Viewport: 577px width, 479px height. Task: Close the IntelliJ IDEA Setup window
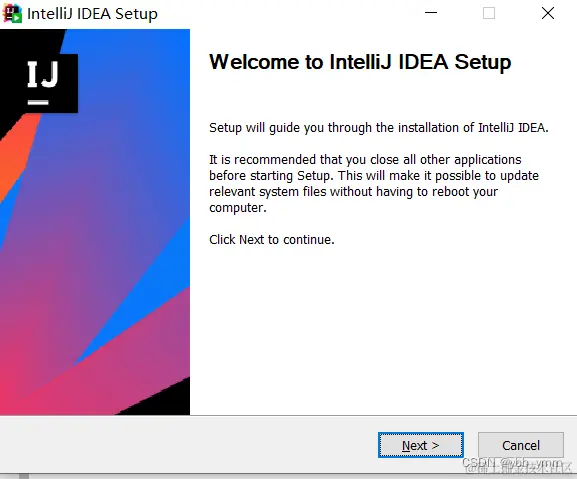click(548, 13)
